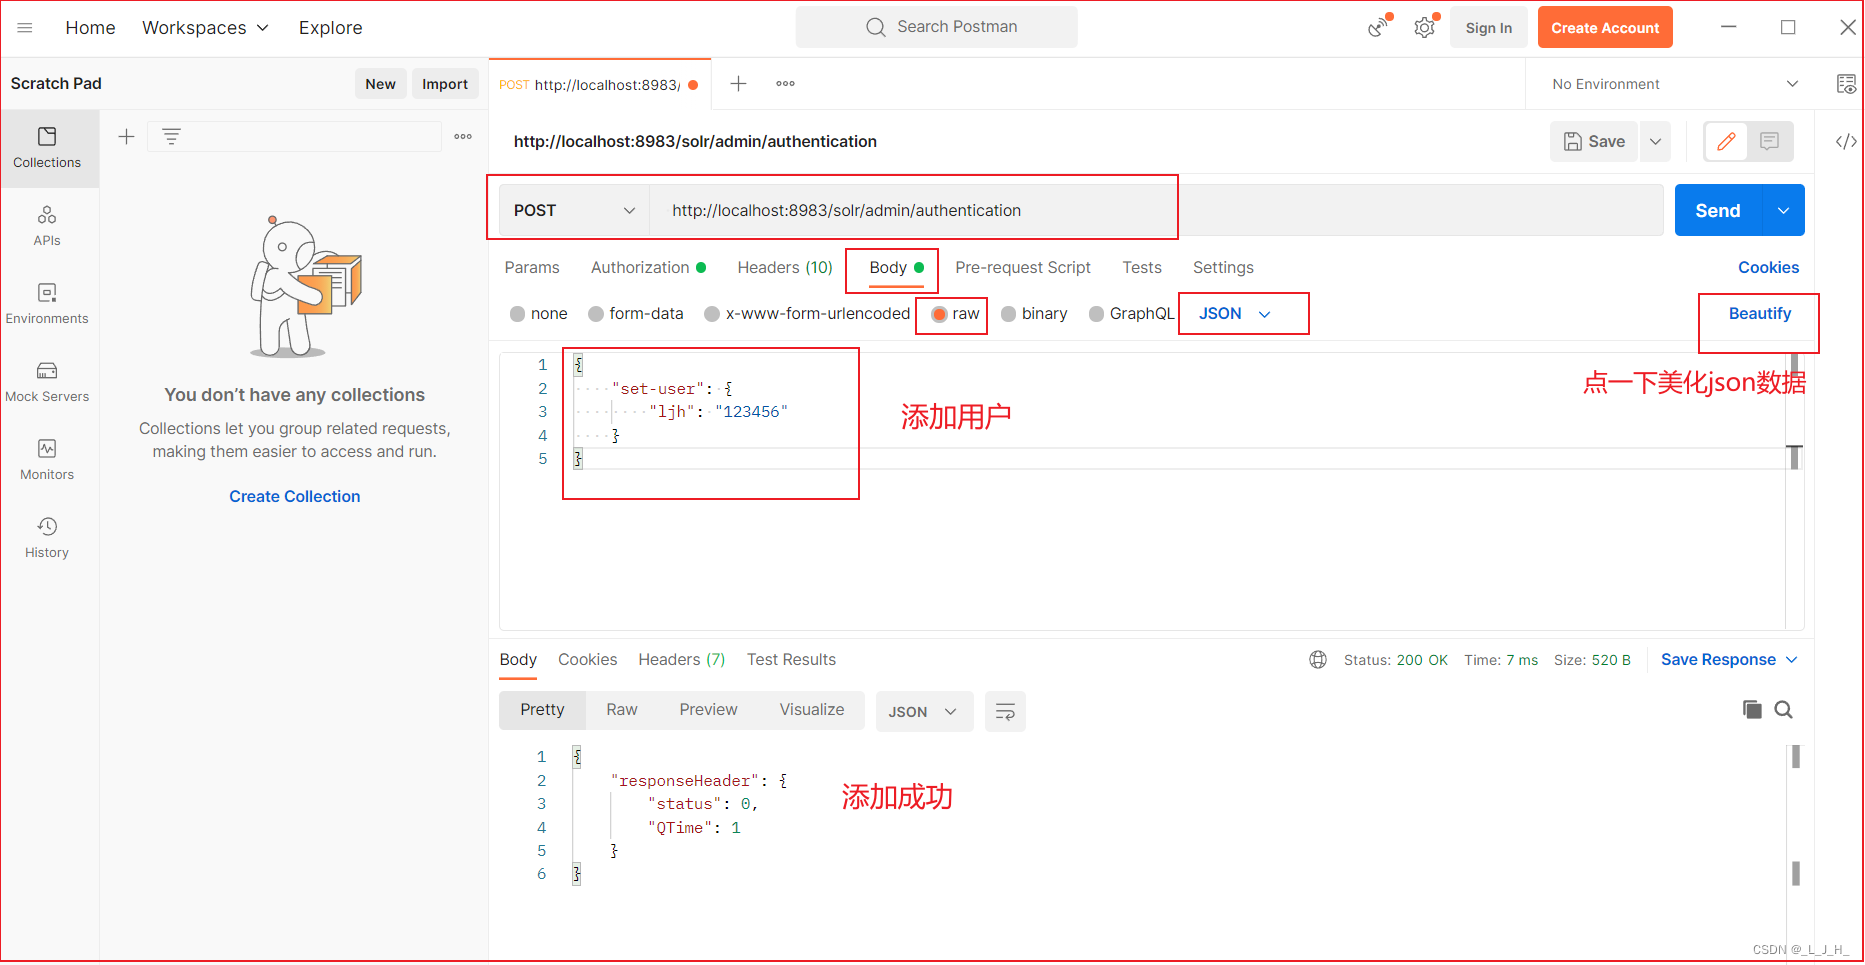Click the comment mode icon
Viewport: 1865px width, 965px height.
click(1769, 142)
